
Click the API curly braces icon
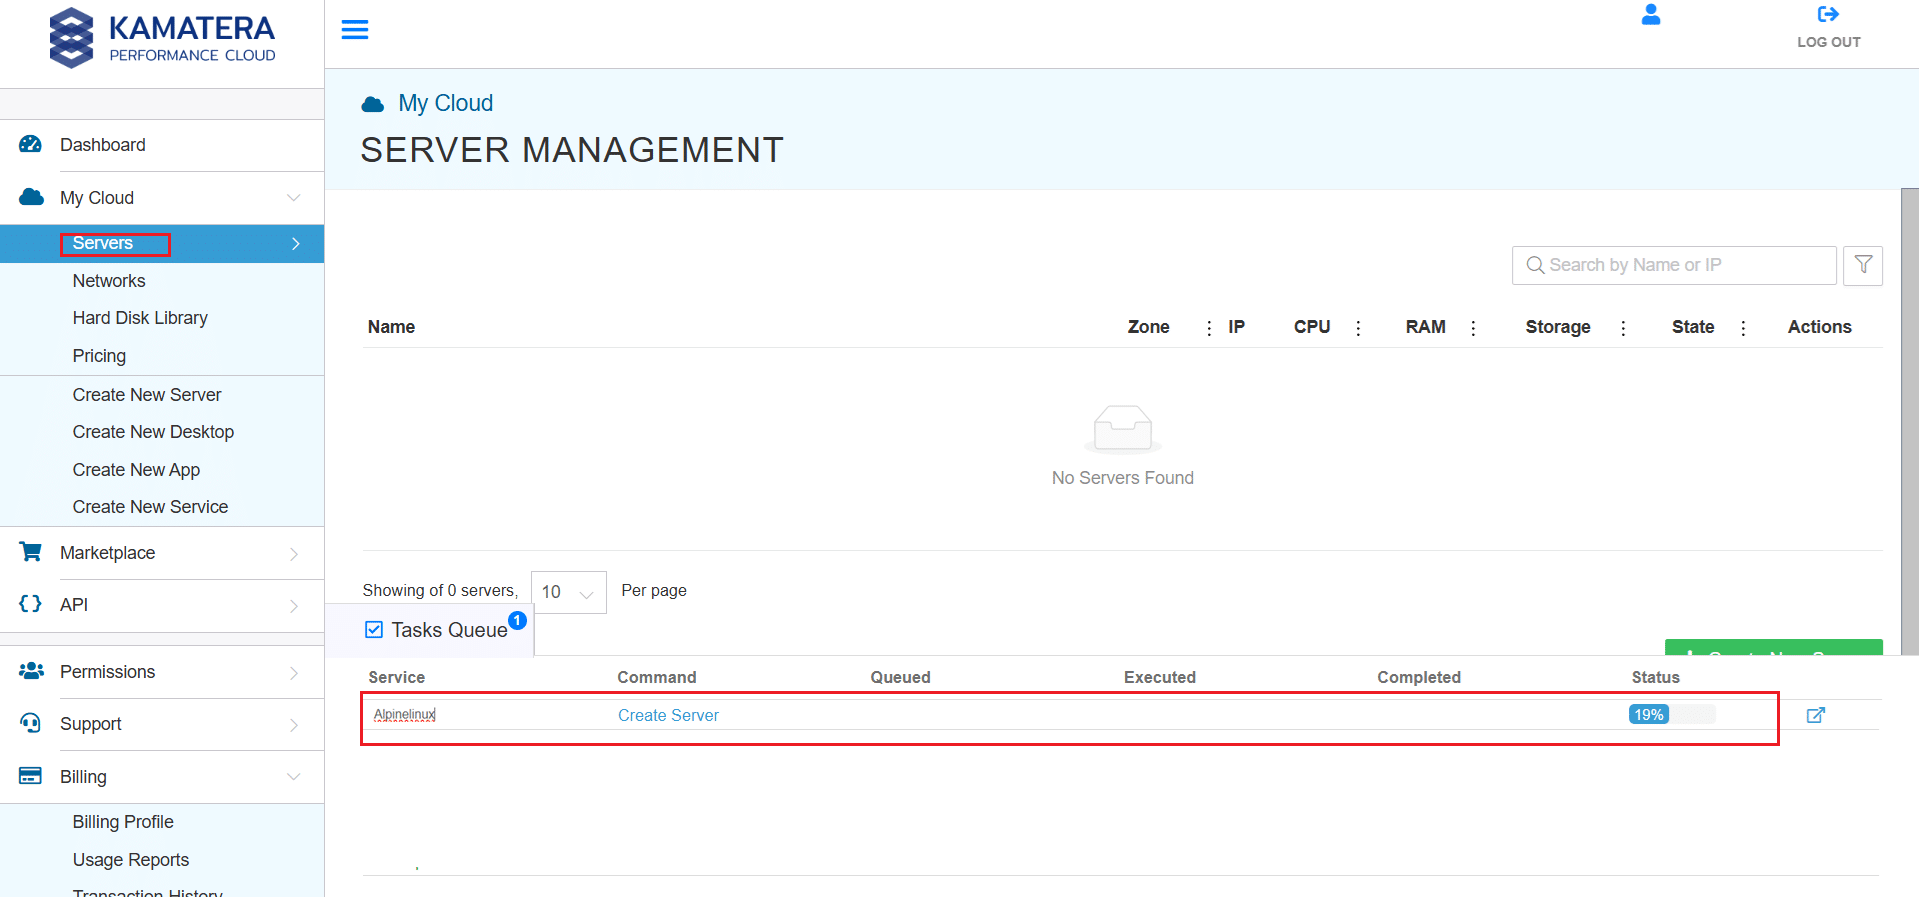pyautogui.click(x=31, y=604)
